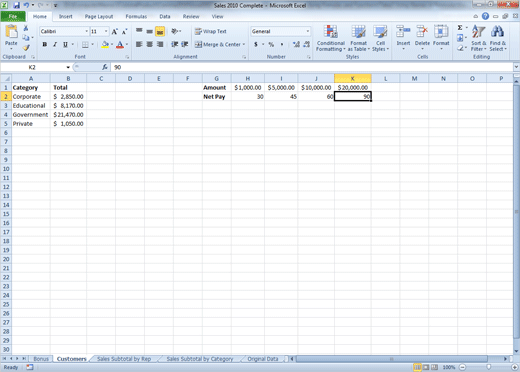The image size is (520, 372).
Task: Toggle Align Text Left
Action: click(139, 44)
